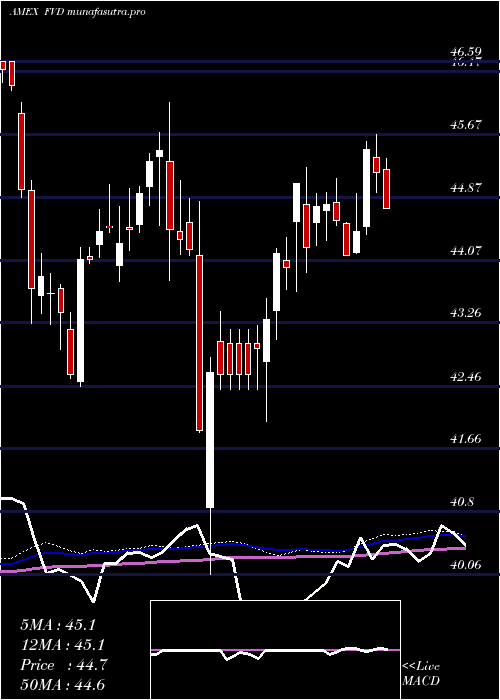Select the 45.67 price level label
This screenshot has height=700, width=500.
click(x=465, y=125)
